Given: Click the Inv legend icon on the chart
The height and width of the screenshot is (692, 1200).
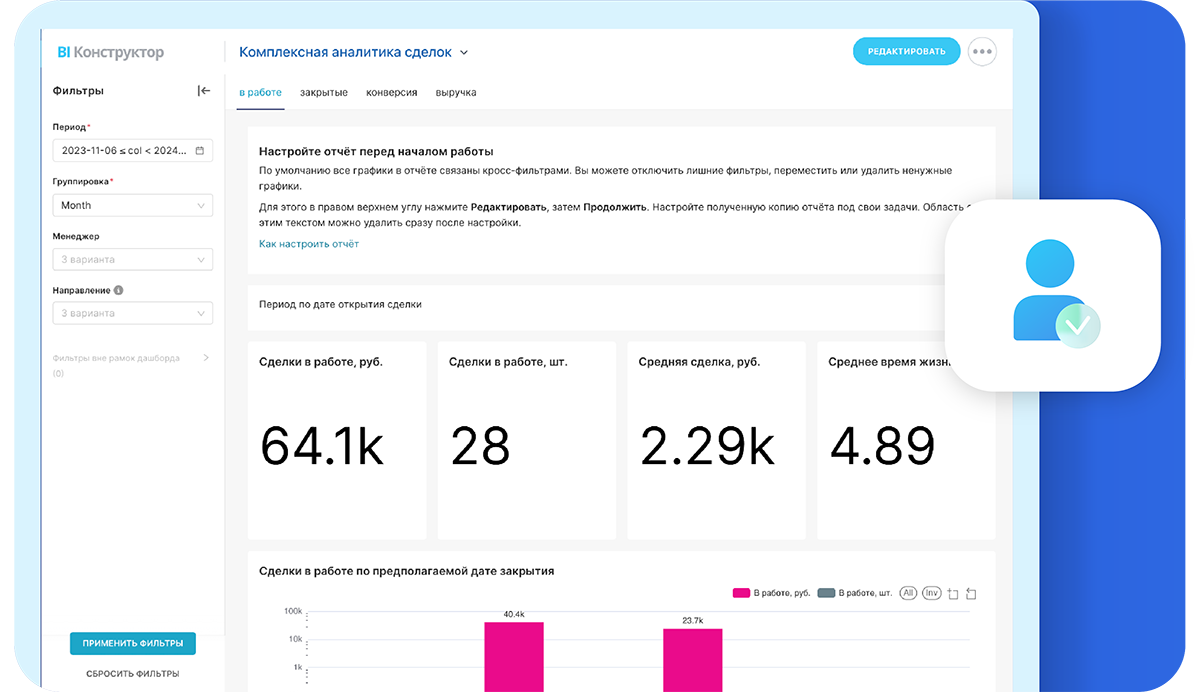Looking at the screenshot, I should [931, 592].
